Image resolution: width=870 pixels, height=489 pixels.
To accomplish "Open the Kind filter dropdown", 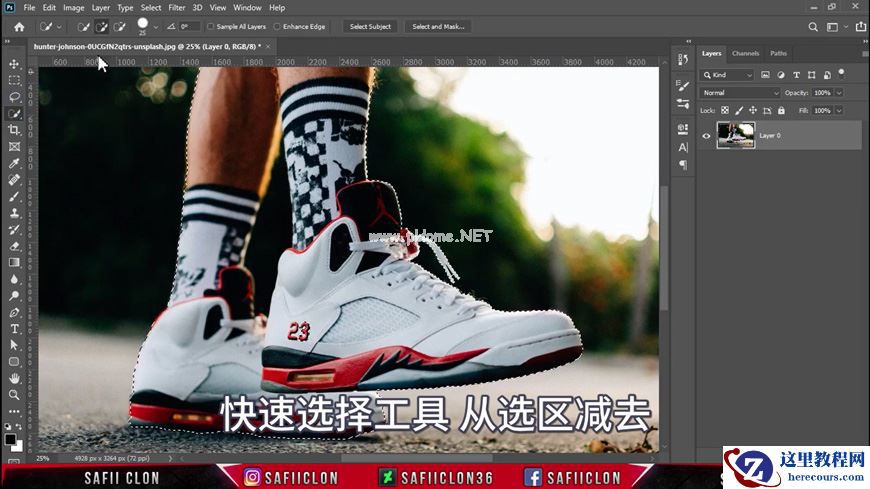I will [x=728, y=75].
